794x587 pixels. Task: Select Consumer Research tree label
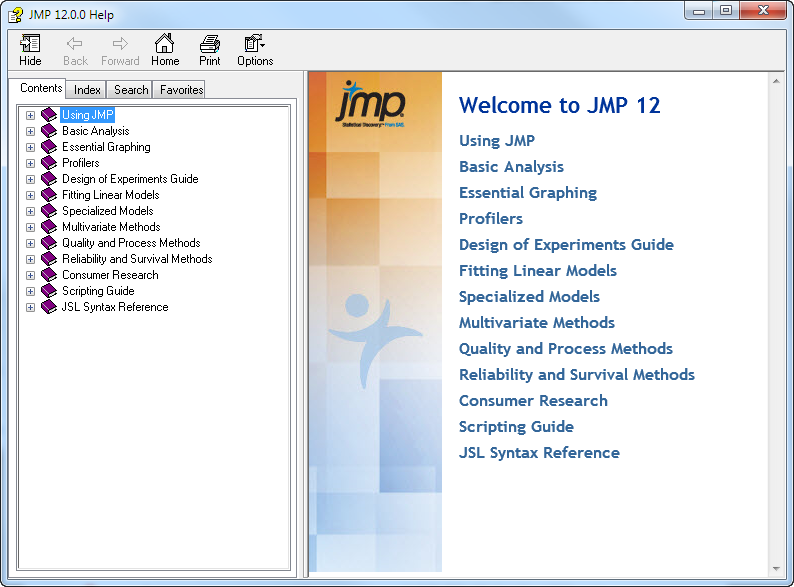point(110,275)
